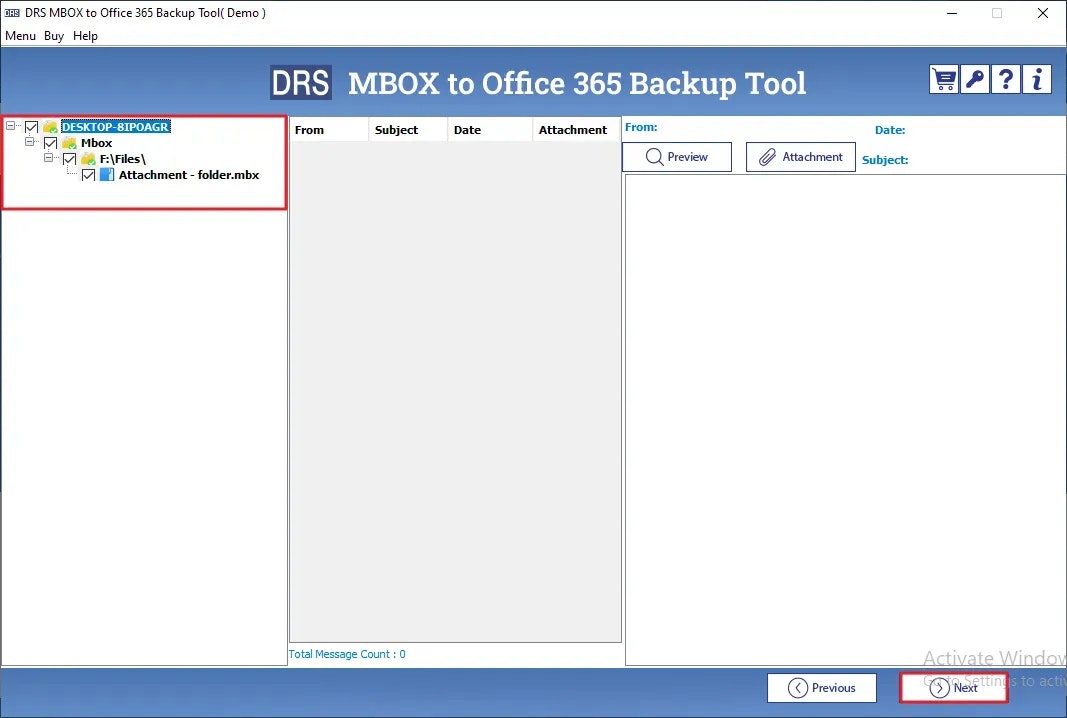Select the Mbox tree label
Image resolution: width=1067 pixels, height=718 pixels.
[97, 143]
